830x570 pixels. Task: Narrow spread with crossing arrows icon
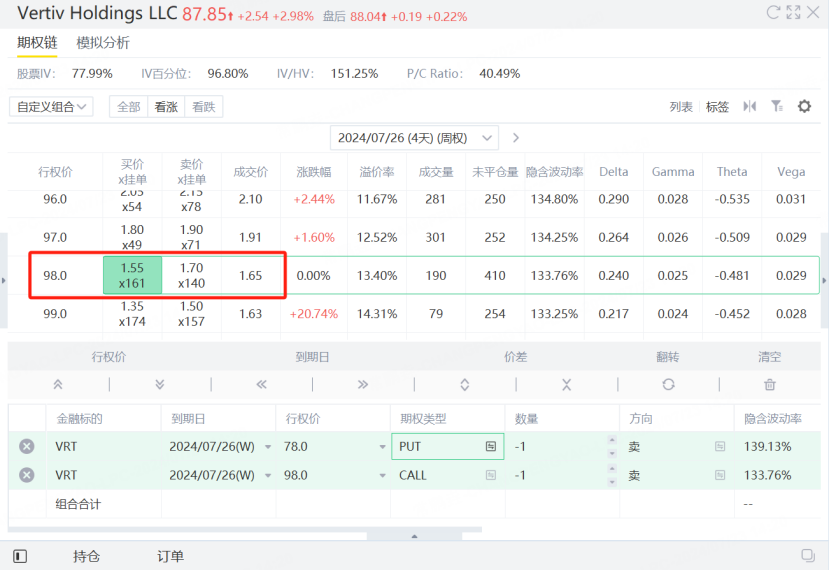[566, 385]
